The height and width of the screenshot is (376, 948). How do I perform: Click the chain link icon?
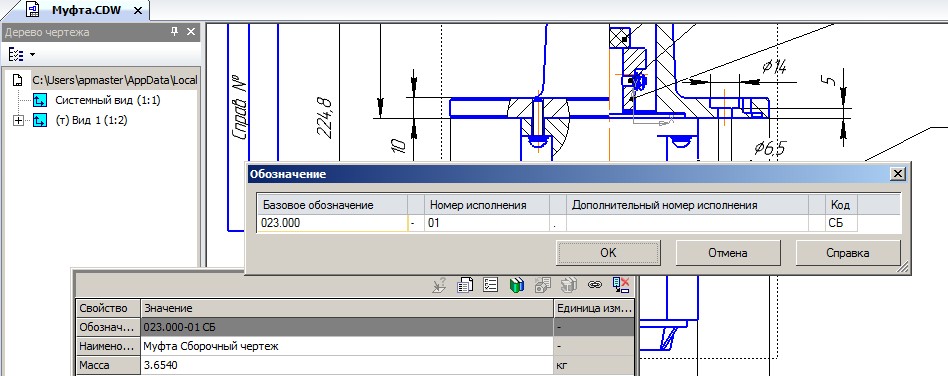595,285
